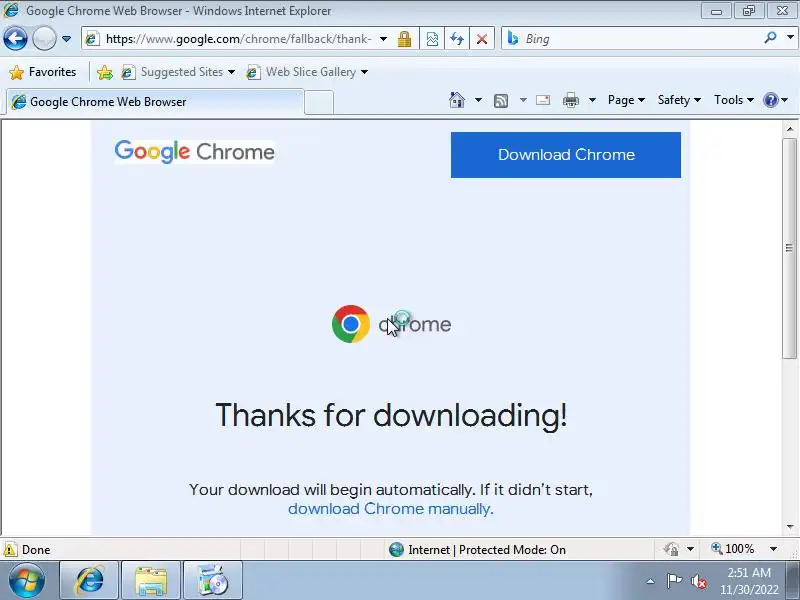
Task: Click the vertical scrollbar thumb
Action: coord(790,248)
